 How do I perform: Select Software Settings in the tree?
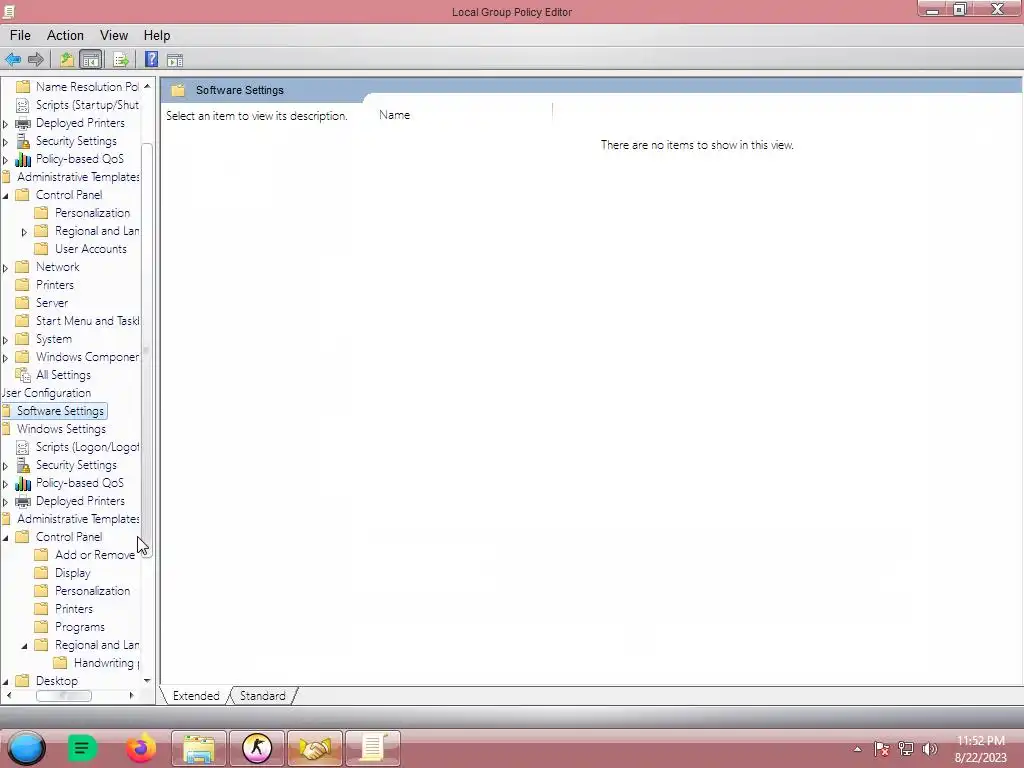[60, 411]
